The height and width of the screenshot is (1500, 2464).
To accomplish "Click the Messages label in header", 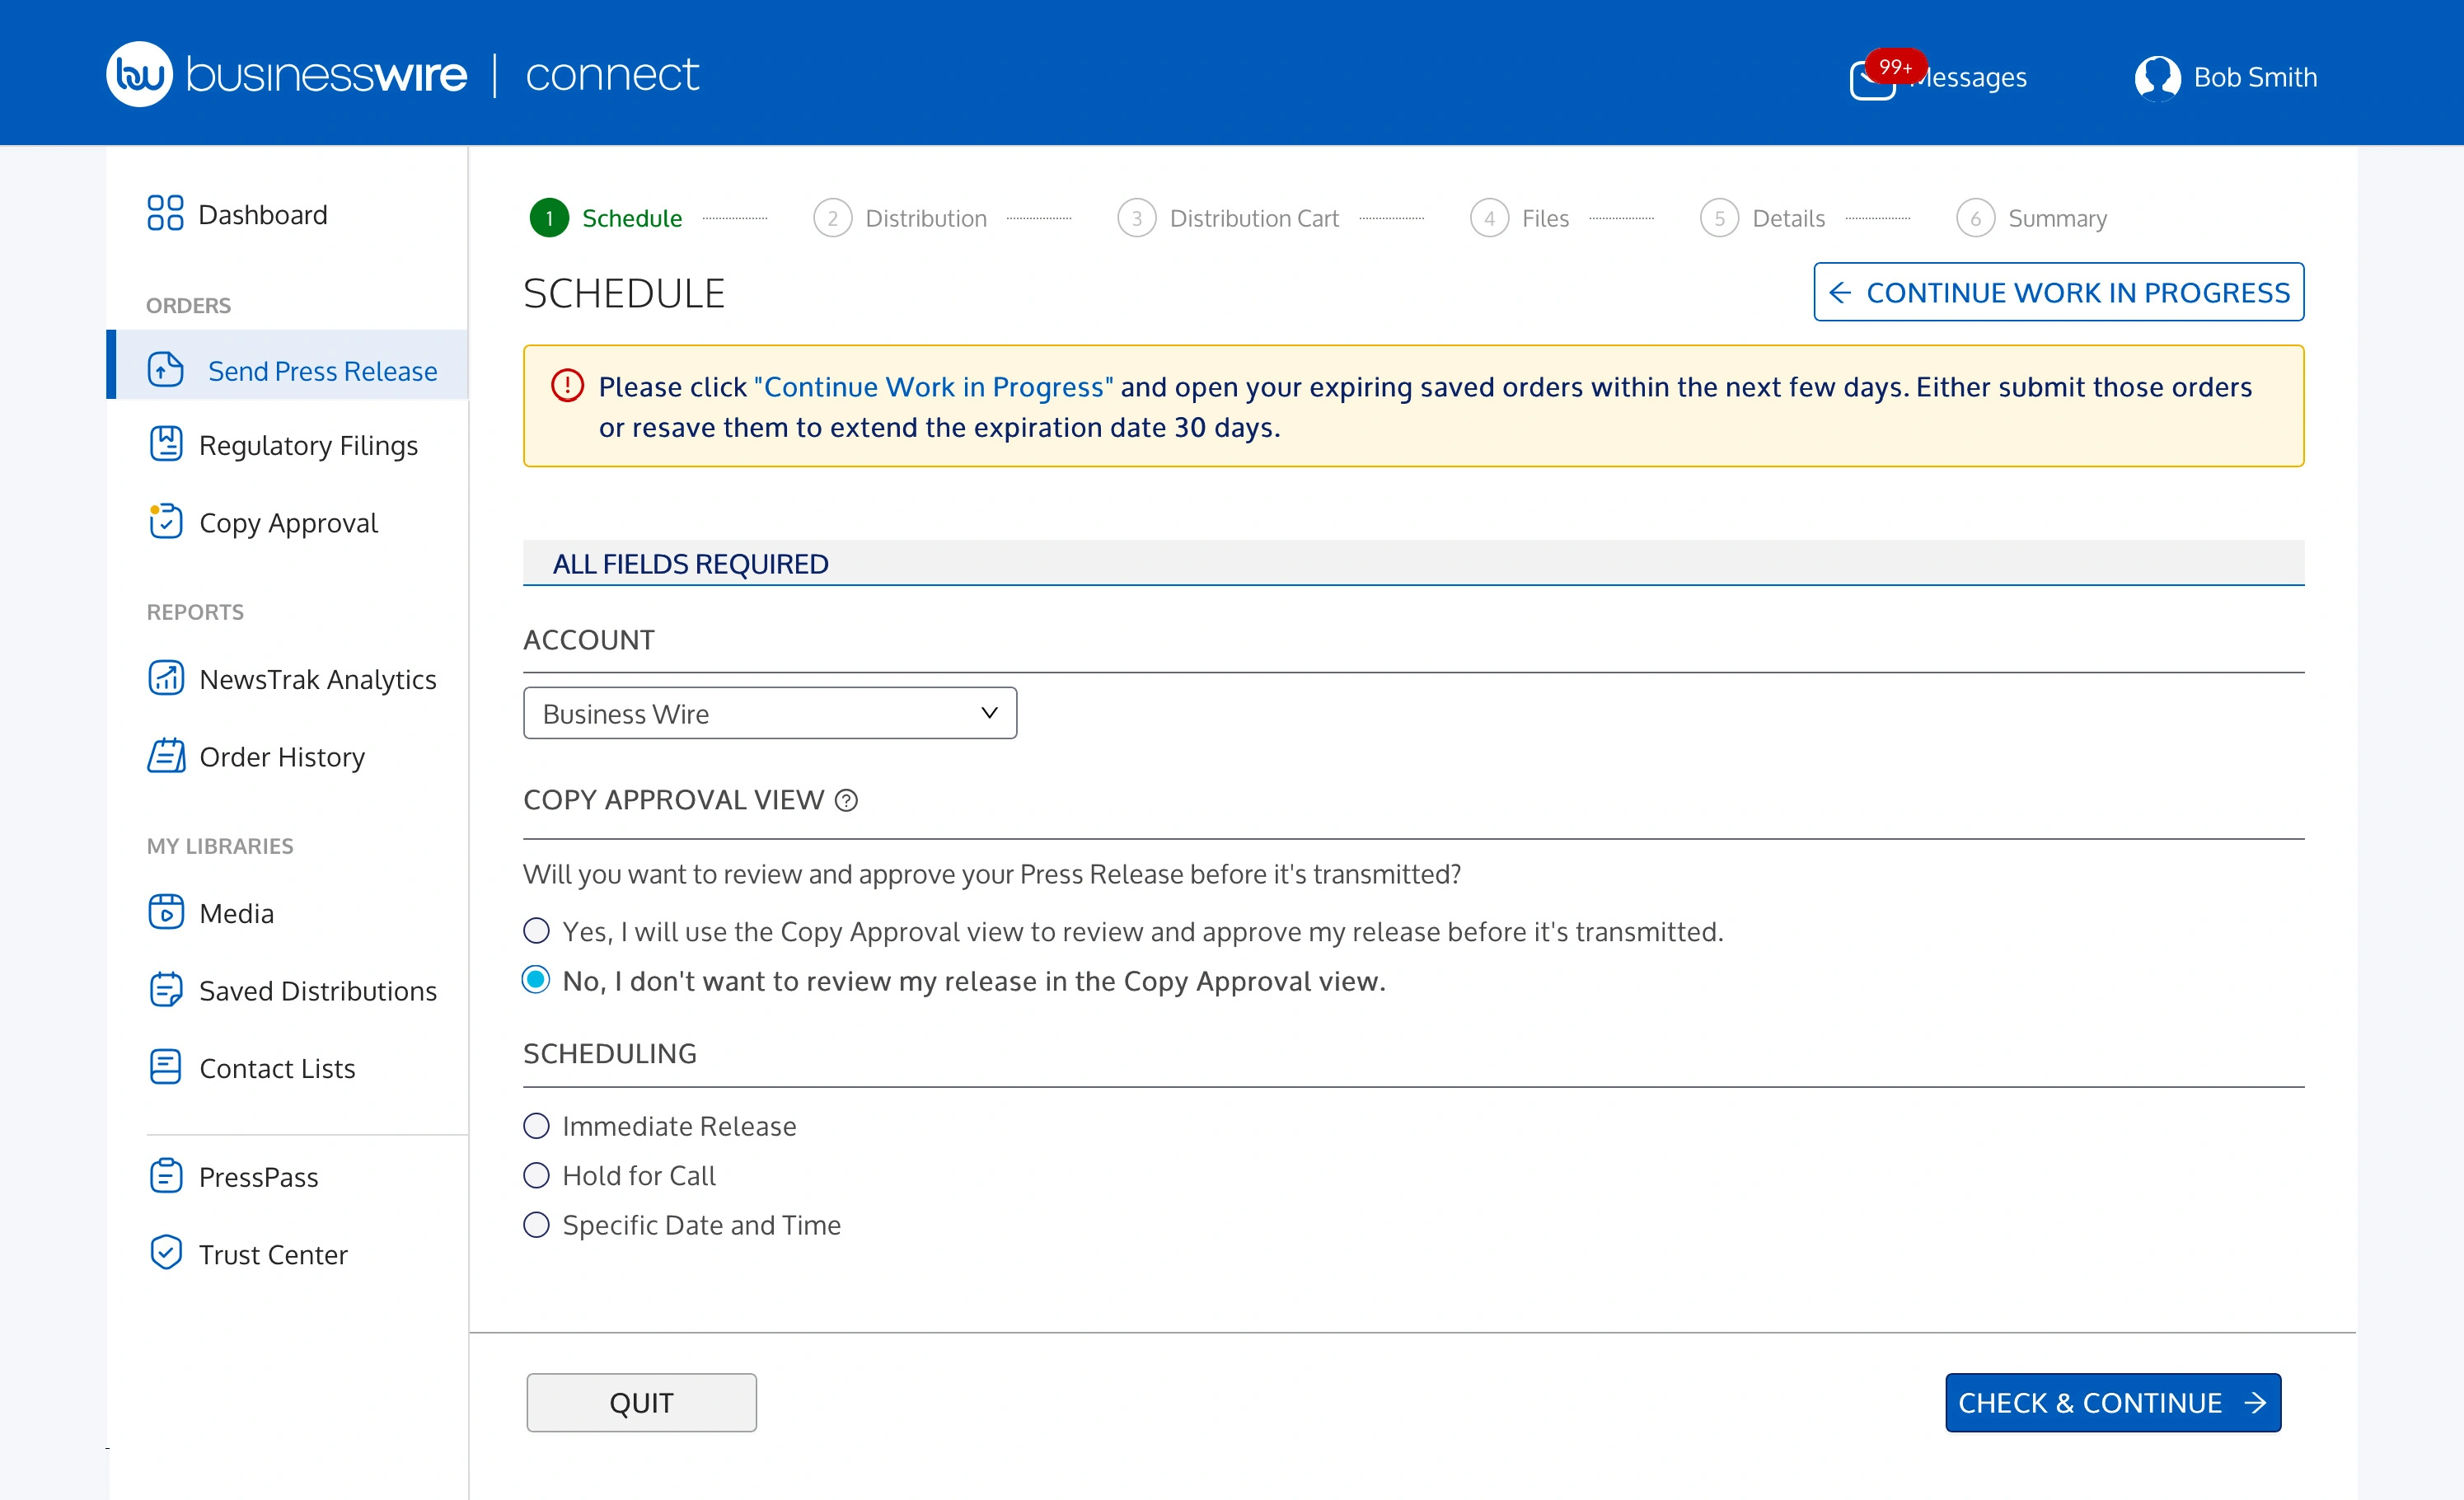I will coord(1968,78).
